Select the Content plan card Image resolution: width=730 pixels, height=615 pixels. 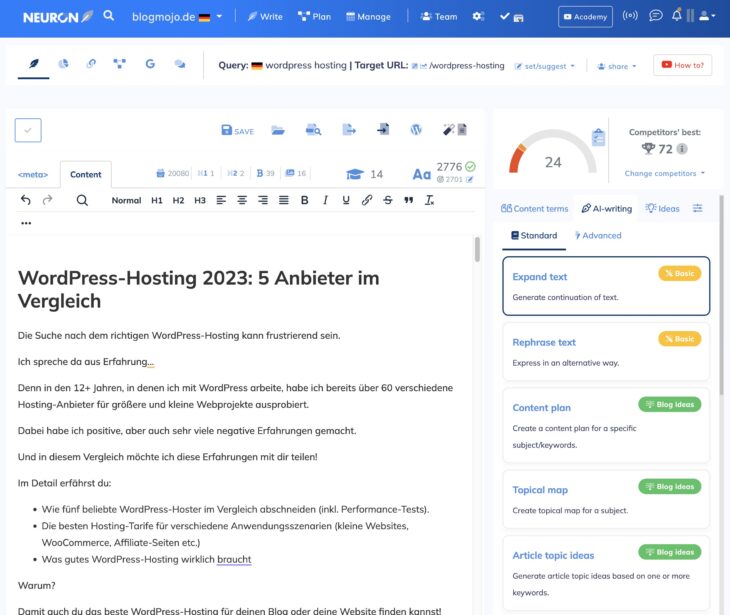(x=606, y=425)
